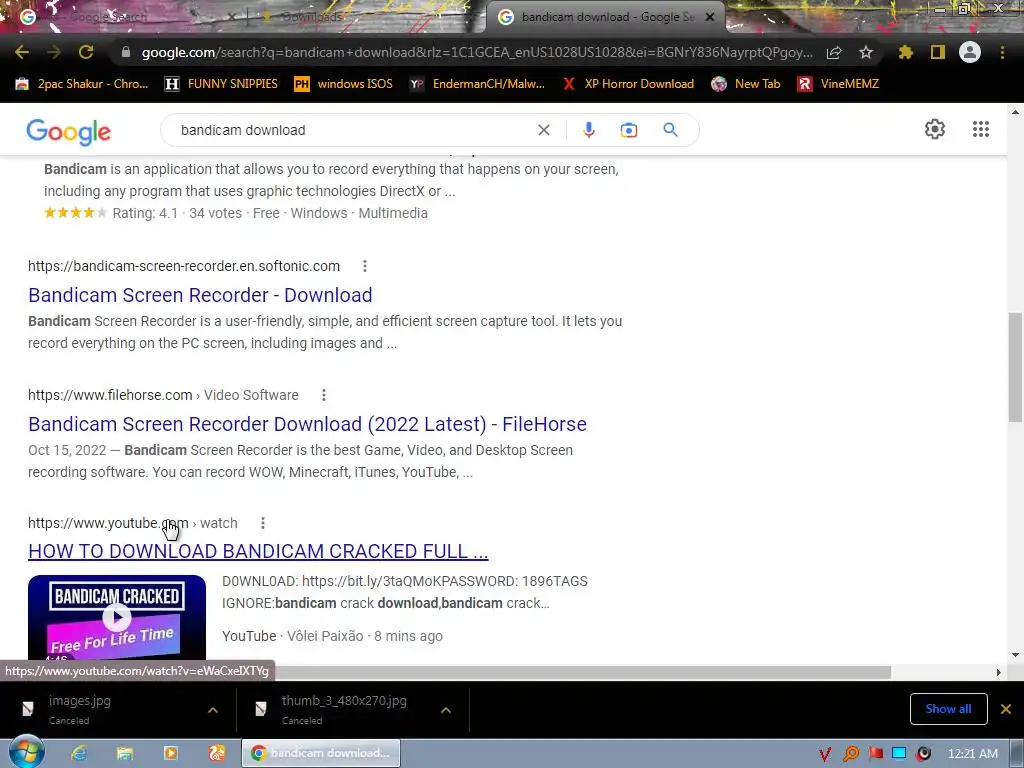Click the page scroll down arrow
This screenshot has height=768, width=1024.
1015,654
